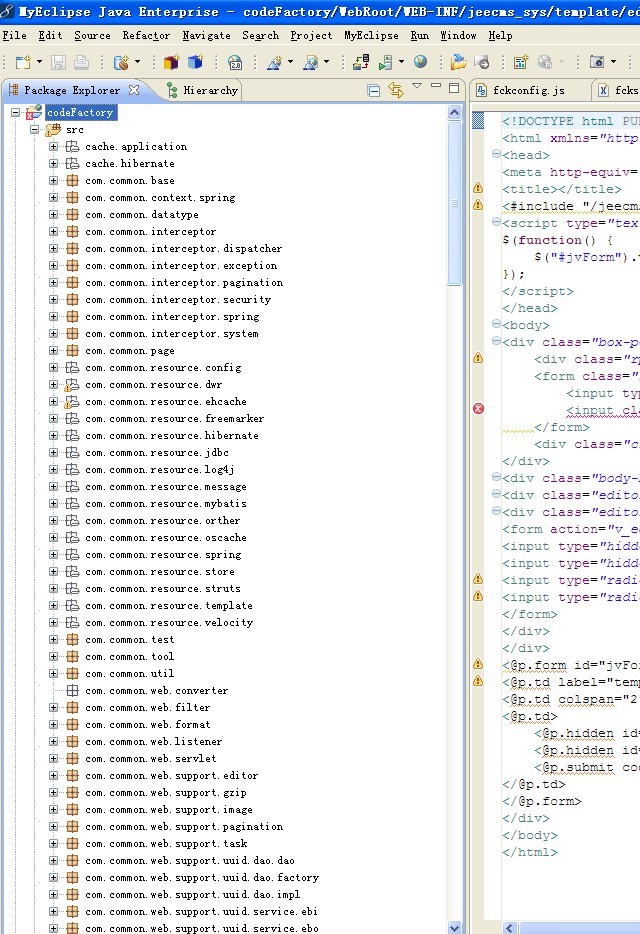Viewport: 640px width, 934px height.
Task: Open the dropdown arrow beside the server-arrow icon
Action: (x=401, y=61)
